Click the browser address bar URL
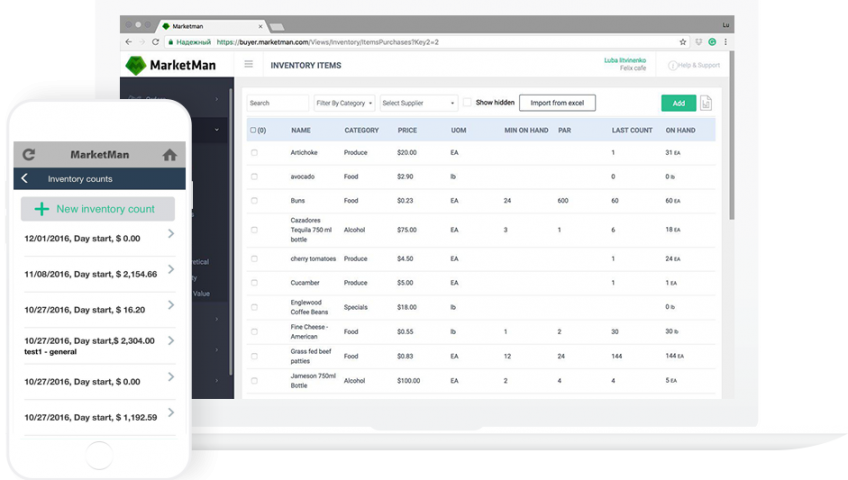Screen dimensions: 848x480 [x=328, y=42]
